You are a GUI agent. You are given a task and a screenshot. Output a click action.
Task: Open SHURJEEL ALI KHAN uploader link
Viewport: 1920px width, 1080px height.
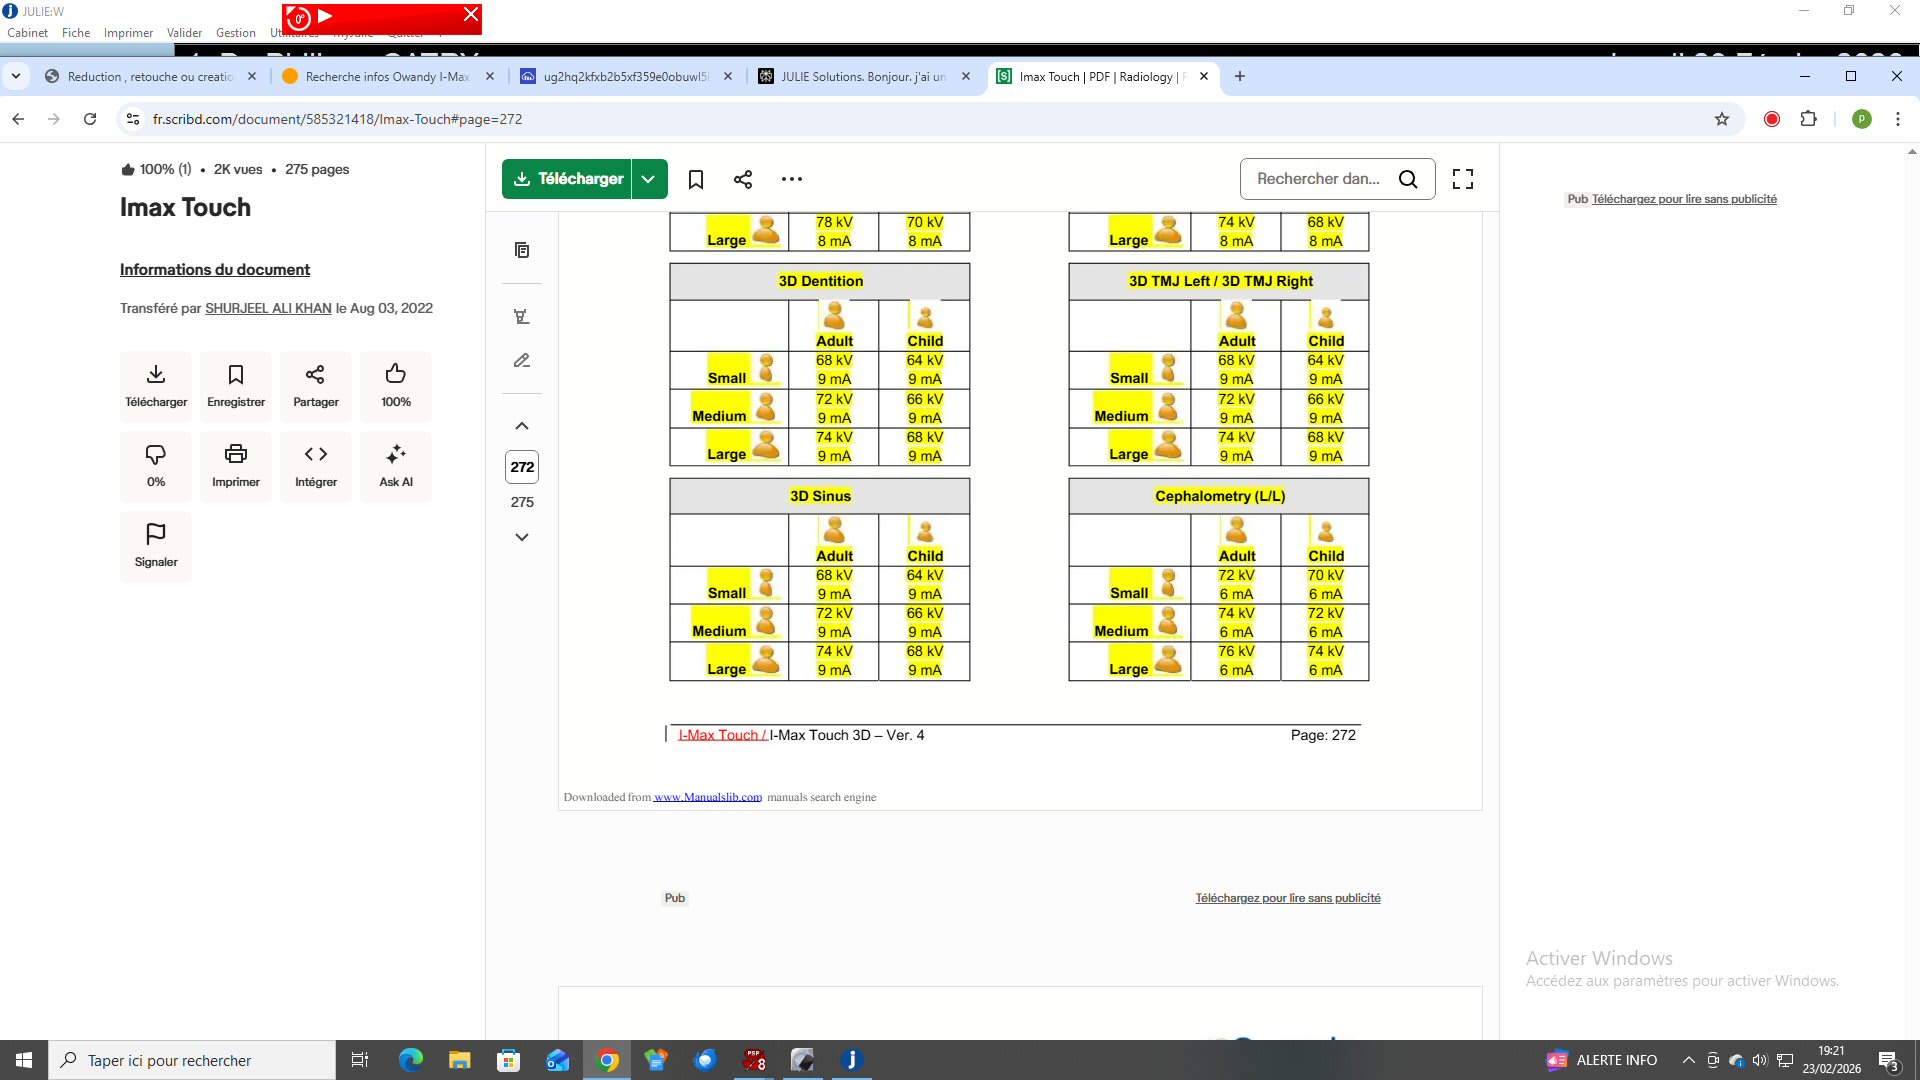coord(268,308)
